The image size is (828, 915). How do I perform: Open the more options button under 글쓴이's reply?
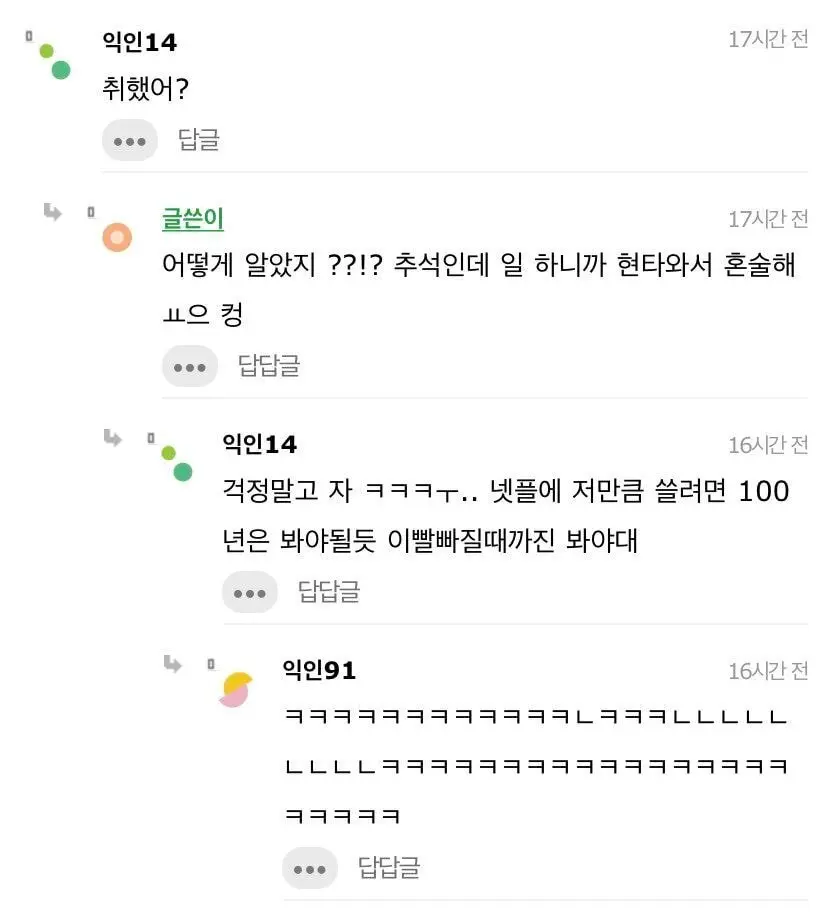click(190, 366)
